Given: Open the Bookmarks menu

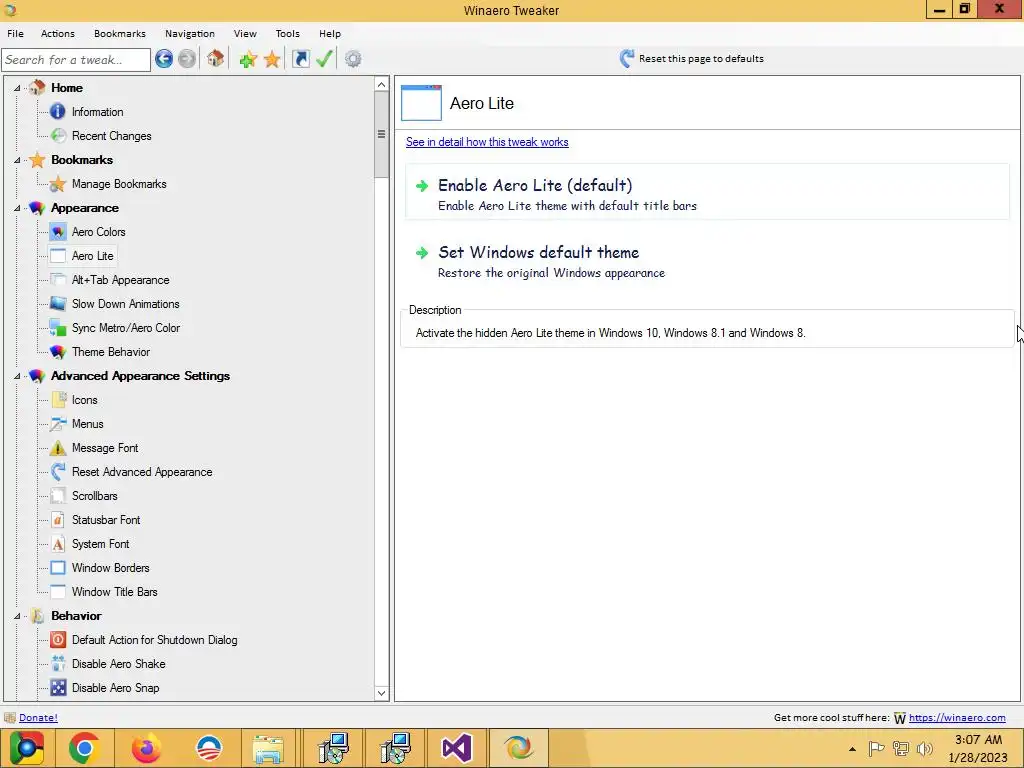Looking at the screenshot, I should 120,33.
